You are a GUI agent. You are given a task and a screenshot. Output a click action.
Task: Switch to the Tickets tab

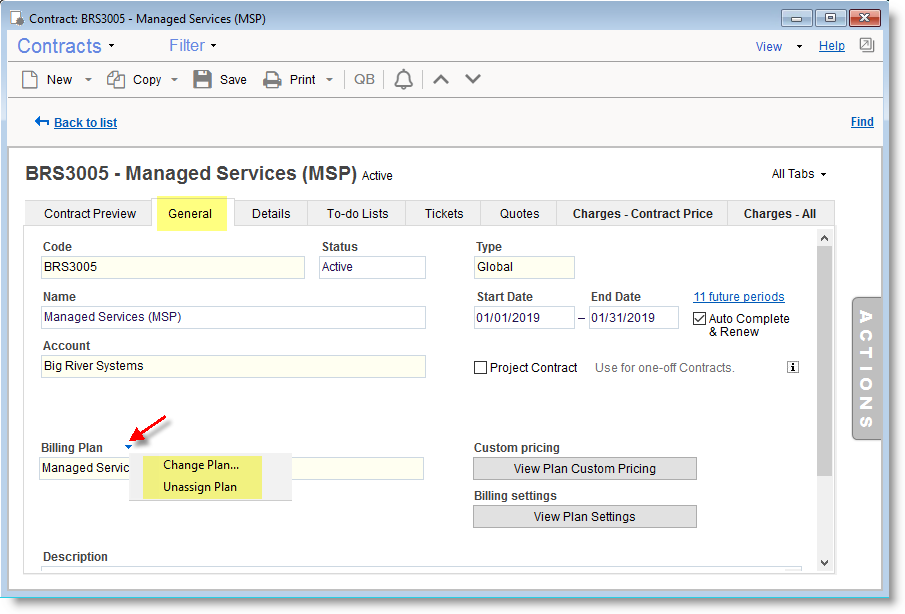[x=444, y=213]
